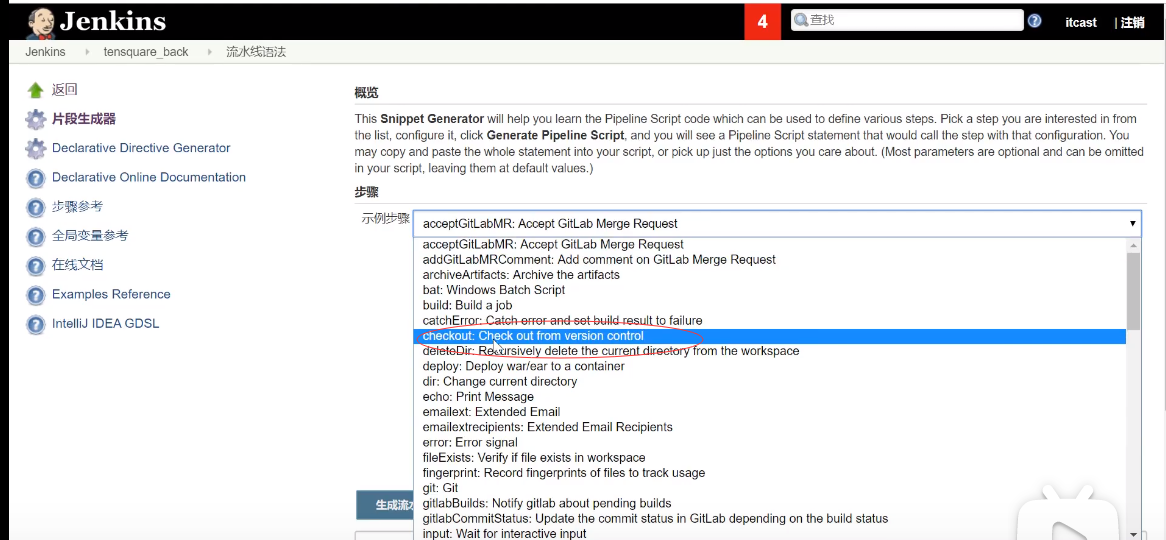
Task: Select addGitLabMRComment option
Action: 770,260
